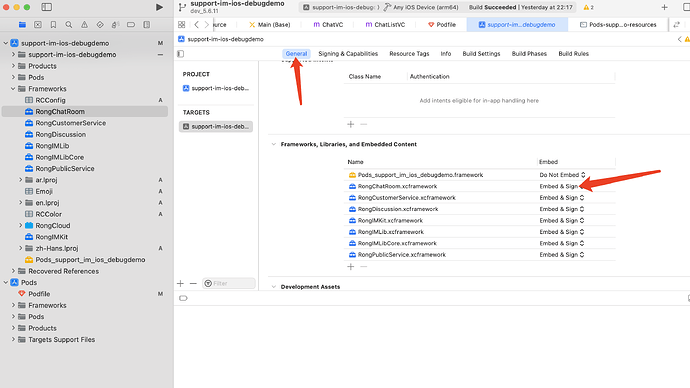The height and width of the screenshot is (388, 690).
Task: Add a new target with plus button
Action: pyautogui.click(x=180, y=283)
